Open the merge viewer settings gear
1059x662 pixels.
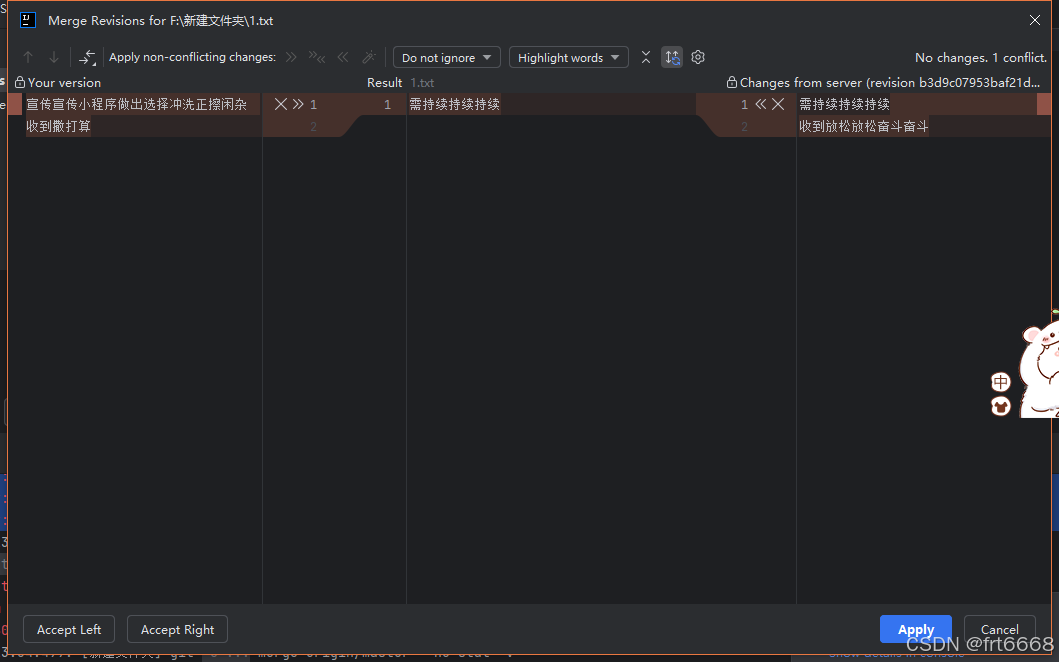(698, 57)
